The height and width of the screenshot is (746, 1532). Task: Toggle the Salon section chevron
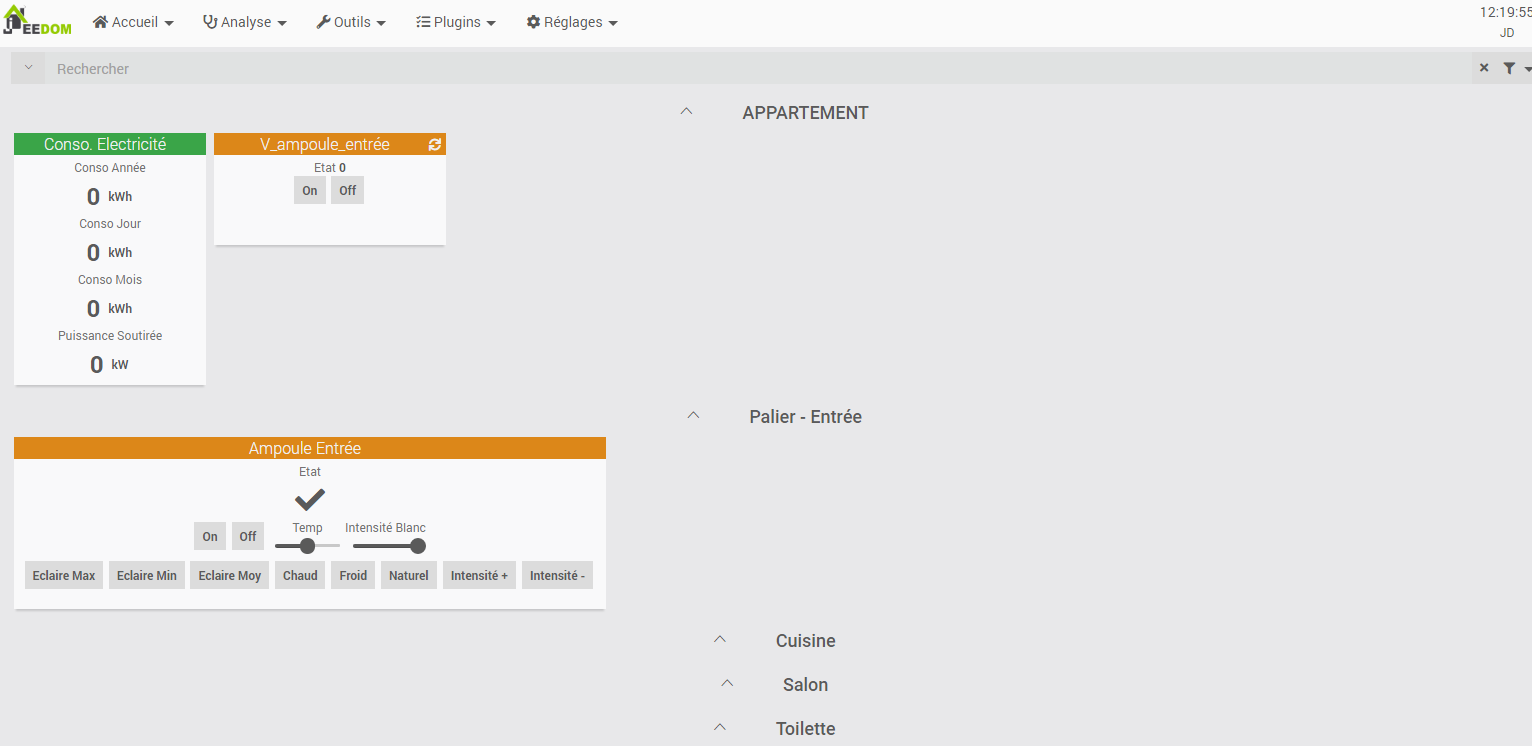point(727,684)
